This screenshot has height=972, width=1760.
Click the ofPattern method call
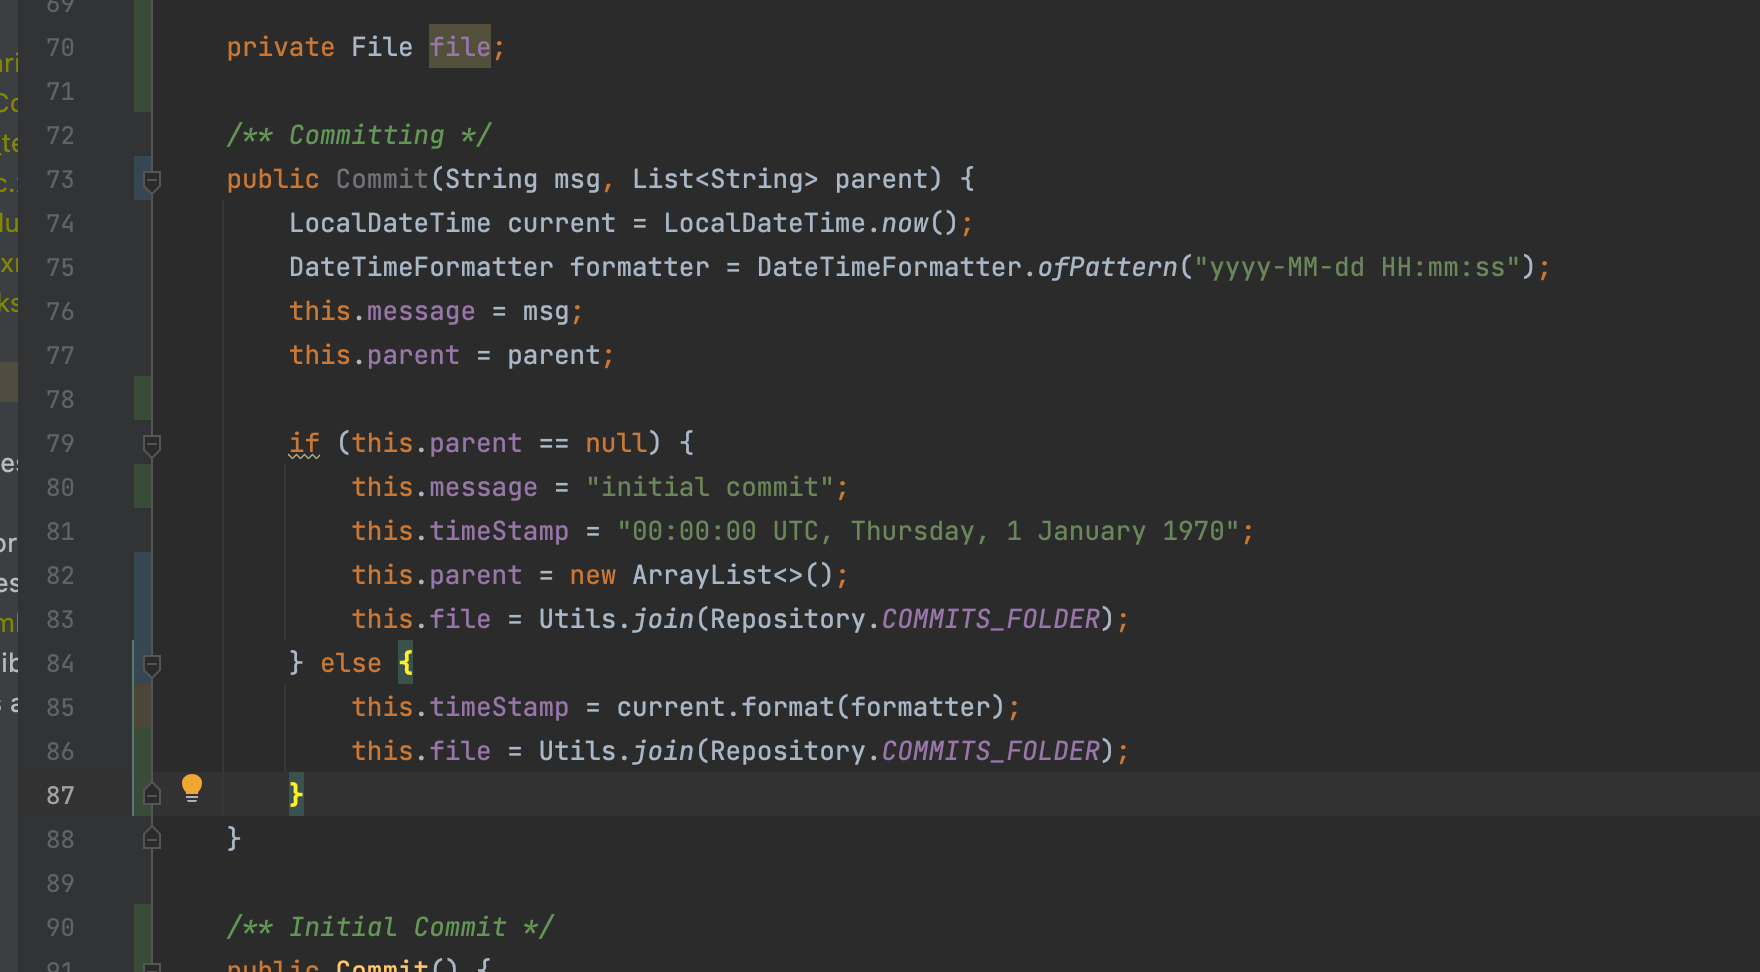pos(1107,267)
